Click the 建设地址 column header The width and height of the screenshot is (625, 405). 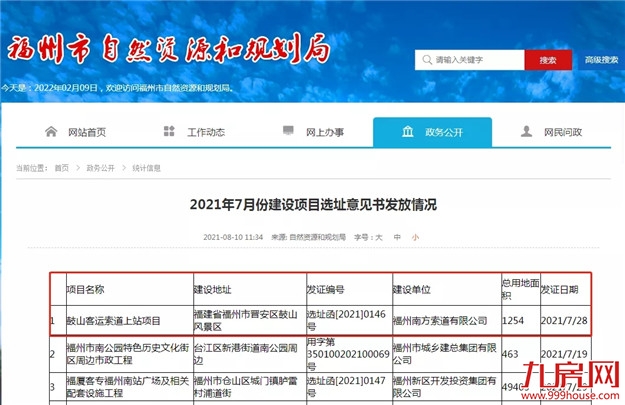pos(212,289)
